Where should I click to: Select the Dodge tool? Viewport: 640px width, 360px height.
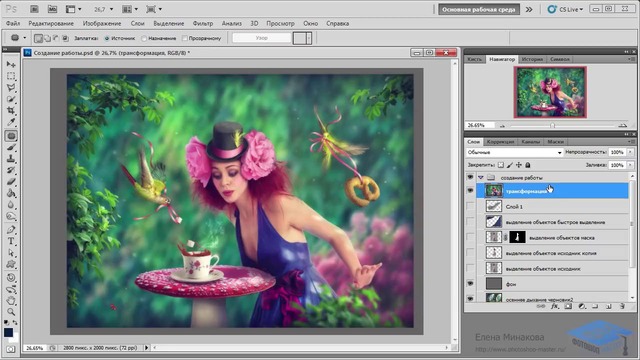[11, 216]
